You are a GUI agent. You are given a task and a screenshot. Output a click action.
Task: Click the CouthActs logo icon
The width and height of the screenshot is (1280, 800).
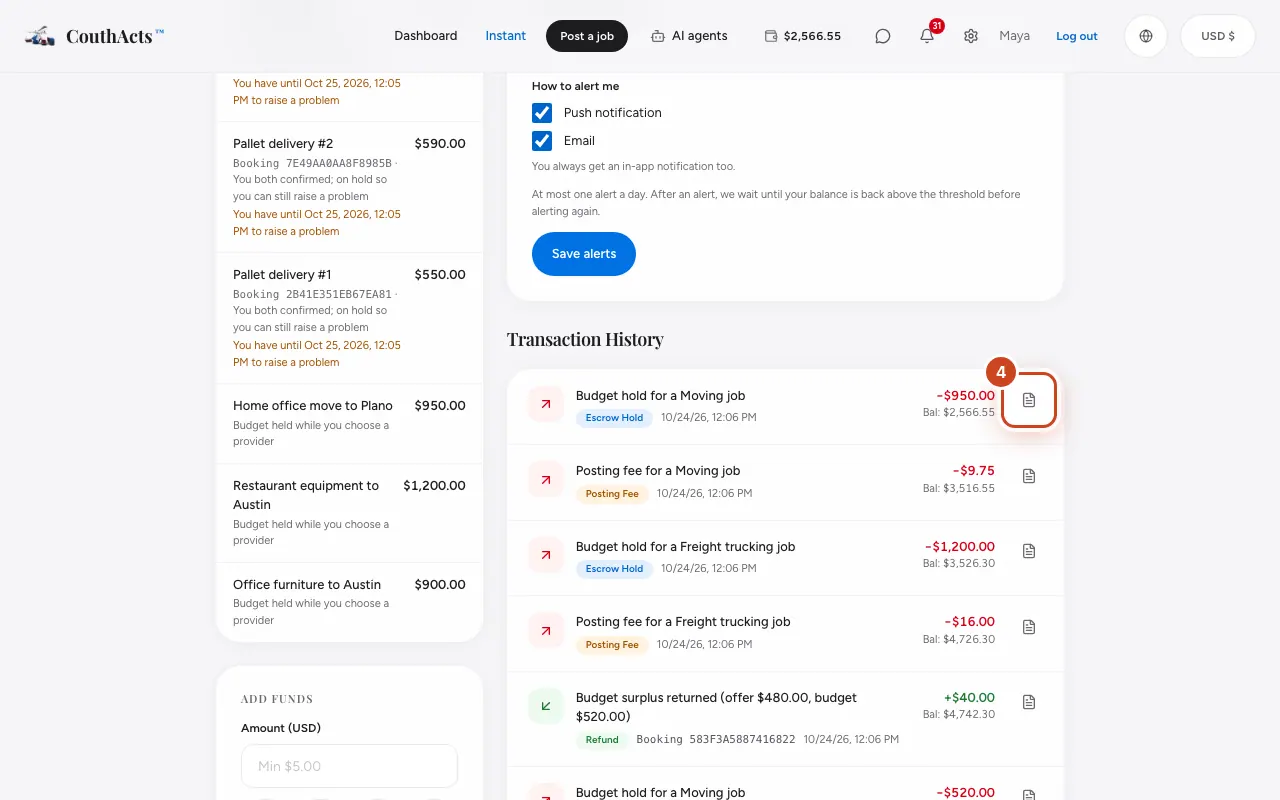pyautogui.click(x=40, y=36)
